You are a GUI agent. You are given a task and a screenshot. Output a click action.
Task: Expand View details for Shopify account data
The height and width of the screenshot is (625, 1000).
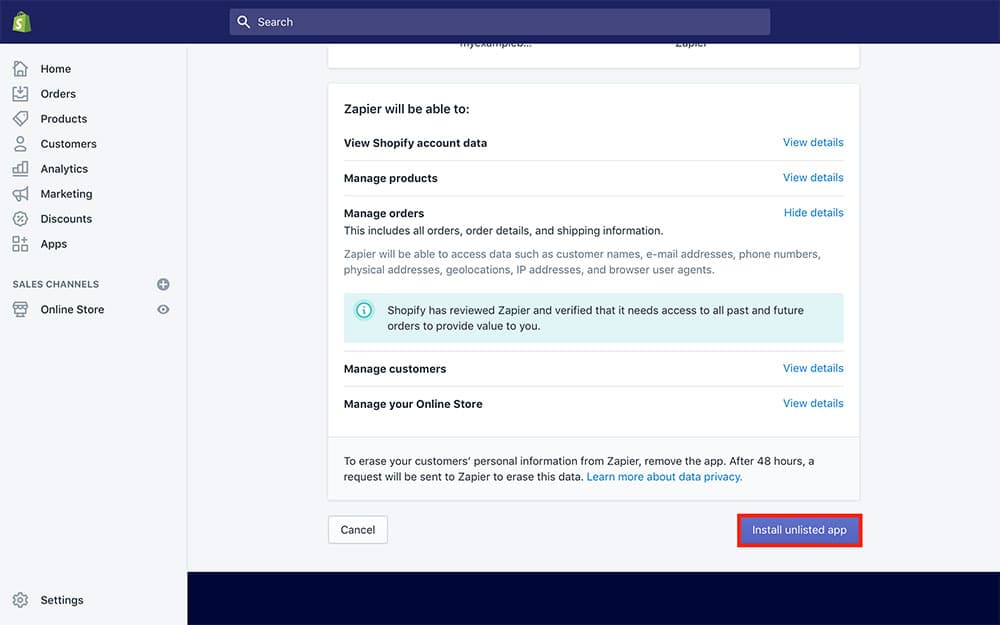pyautogui.click(x=813, y=143)
